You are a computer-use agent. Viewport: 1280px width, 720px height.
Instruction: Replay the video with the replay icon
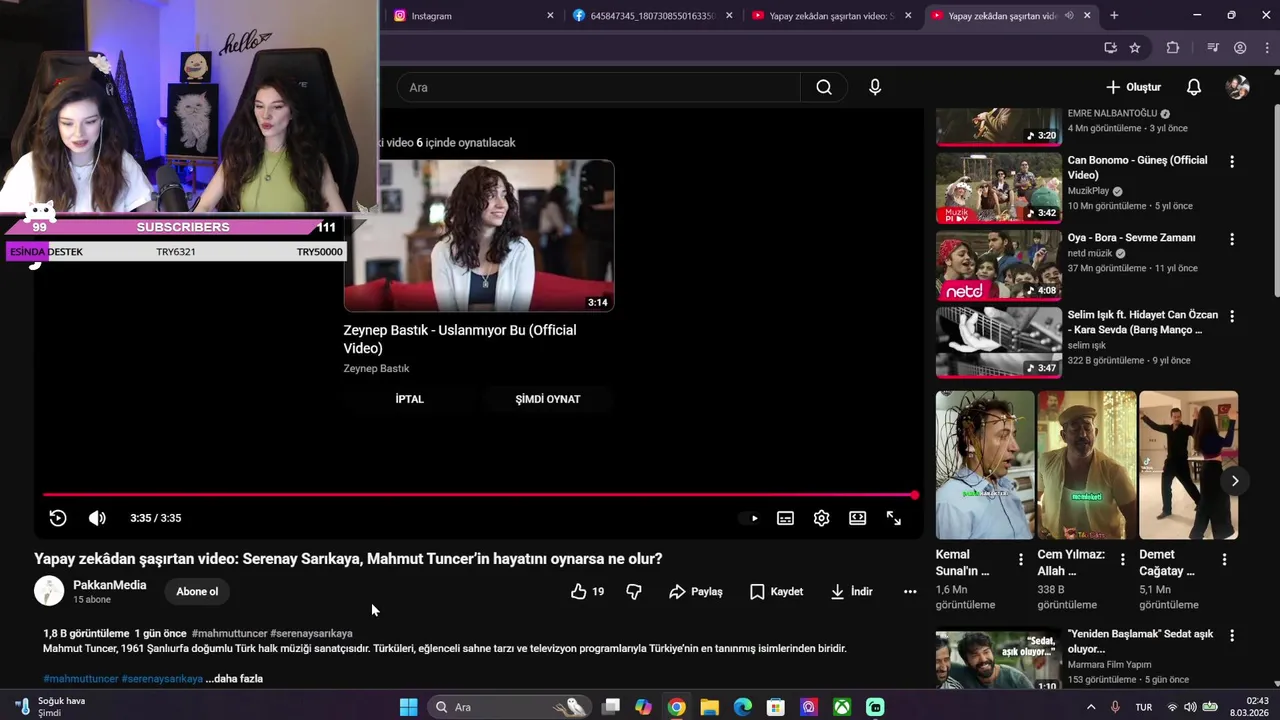[x=58, y=518]
